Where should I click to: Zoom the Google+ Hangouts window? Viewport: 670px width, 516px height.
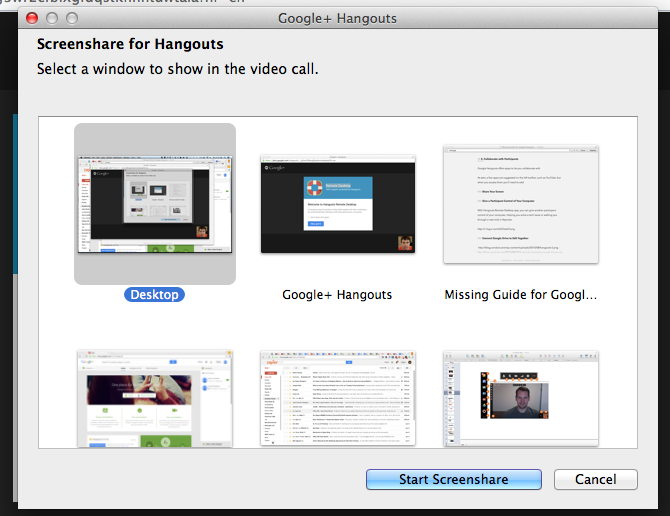(x=72, y=18)
